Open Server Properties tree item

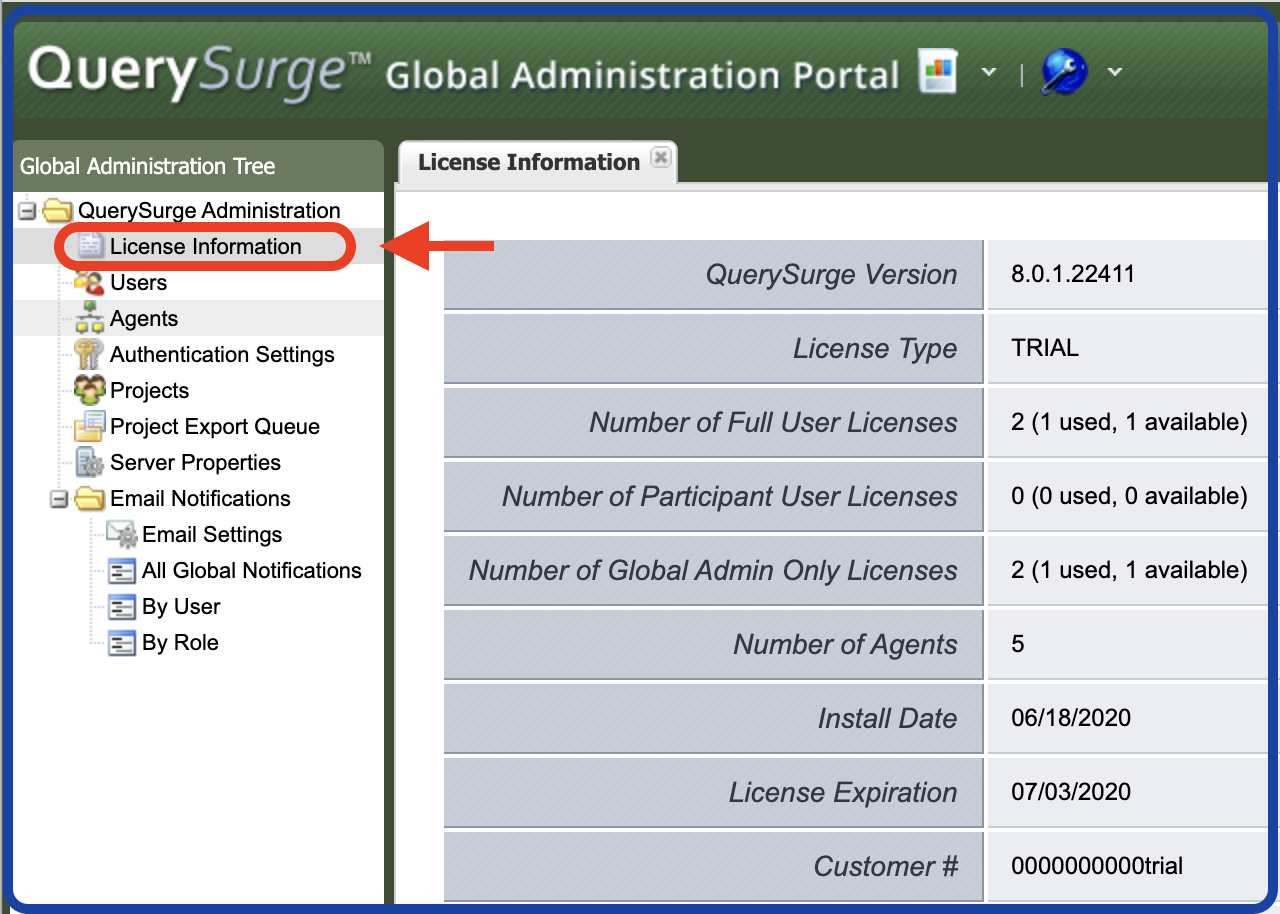(x=195, y=463)
